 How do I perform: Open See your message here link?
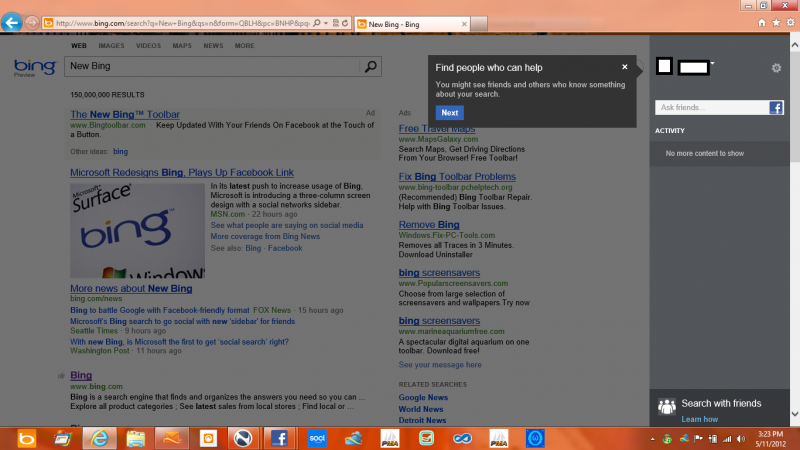coord(440,365)
